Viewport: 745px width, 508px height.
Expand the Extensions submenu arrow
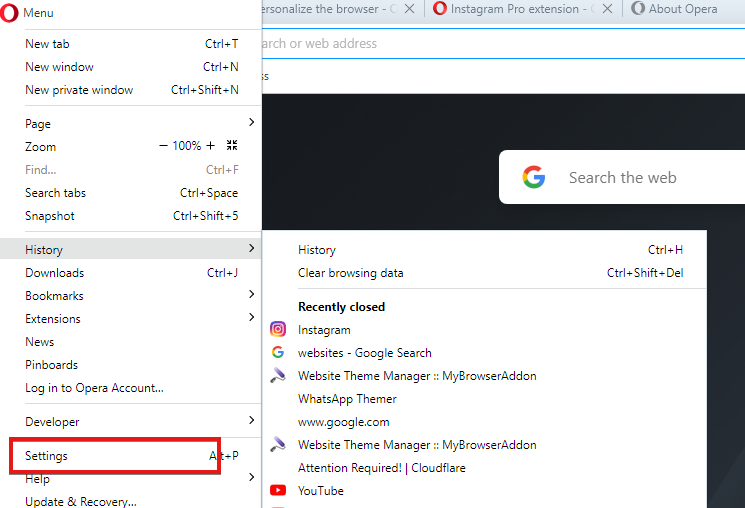click(251, 317)
